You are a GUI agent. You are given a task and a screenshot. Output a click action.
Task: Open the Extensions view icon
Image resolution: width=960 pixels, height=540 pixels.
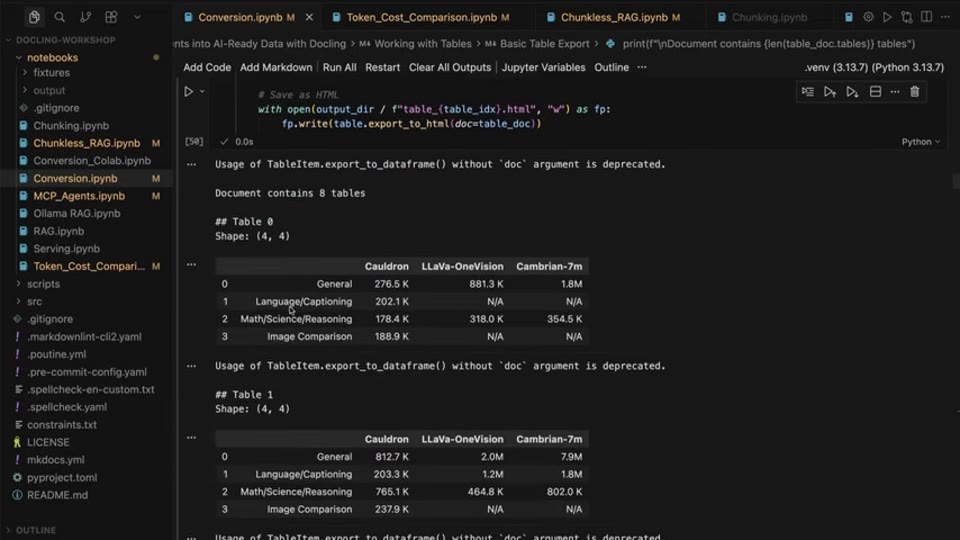(x=111, y=17)
